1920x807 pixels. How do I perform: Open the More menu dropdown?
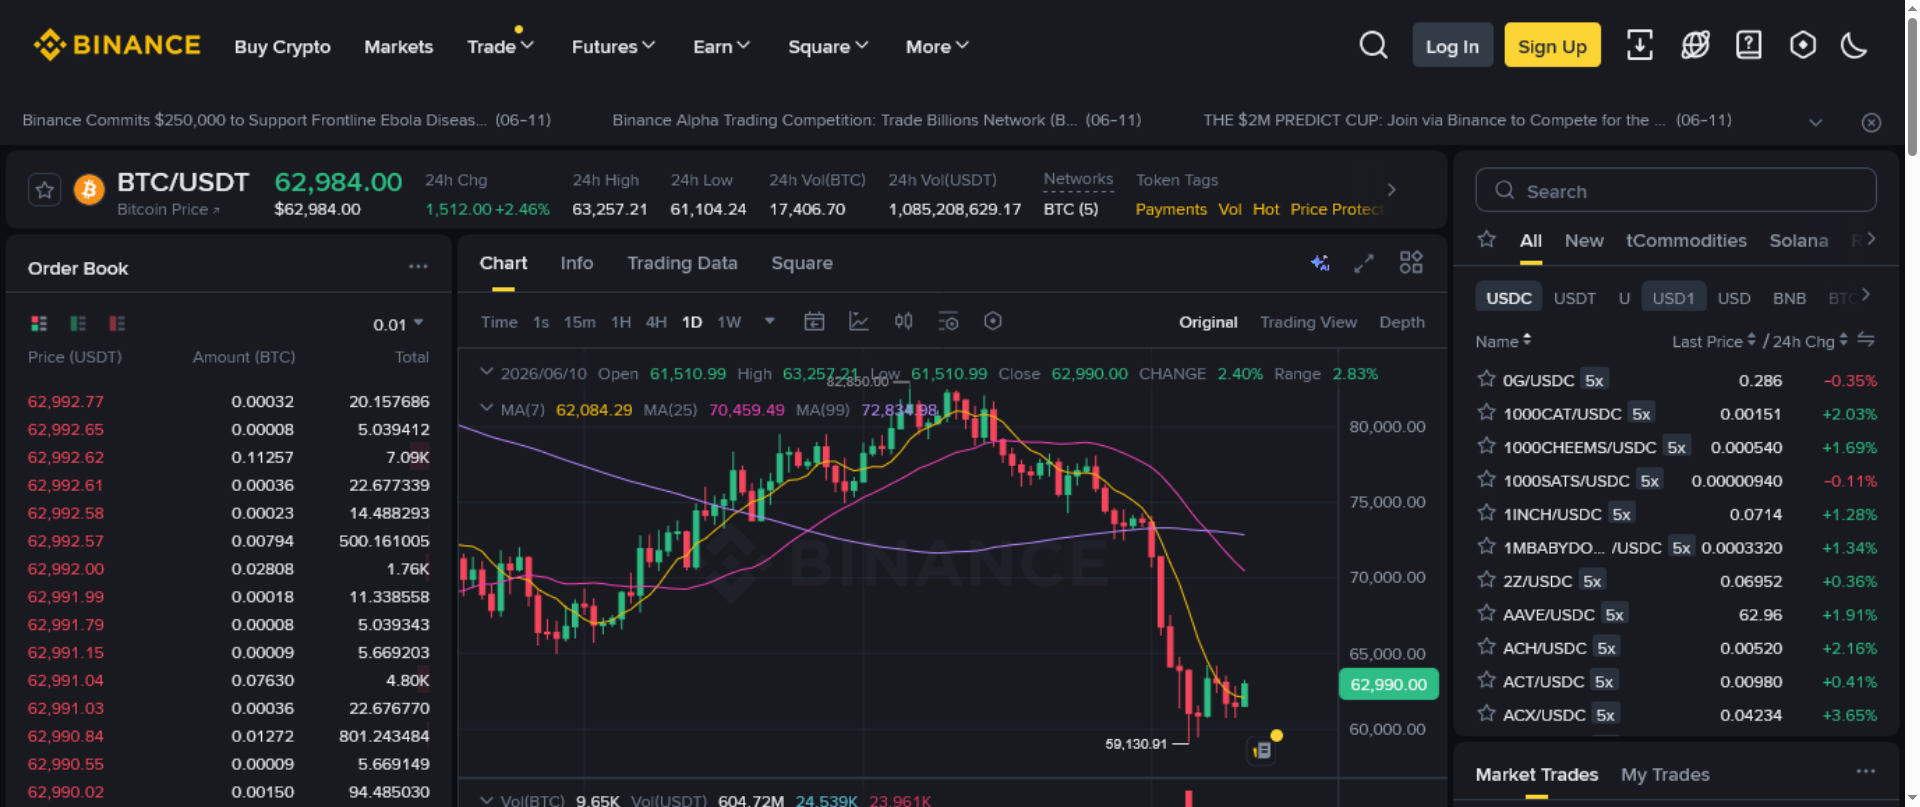937,46
